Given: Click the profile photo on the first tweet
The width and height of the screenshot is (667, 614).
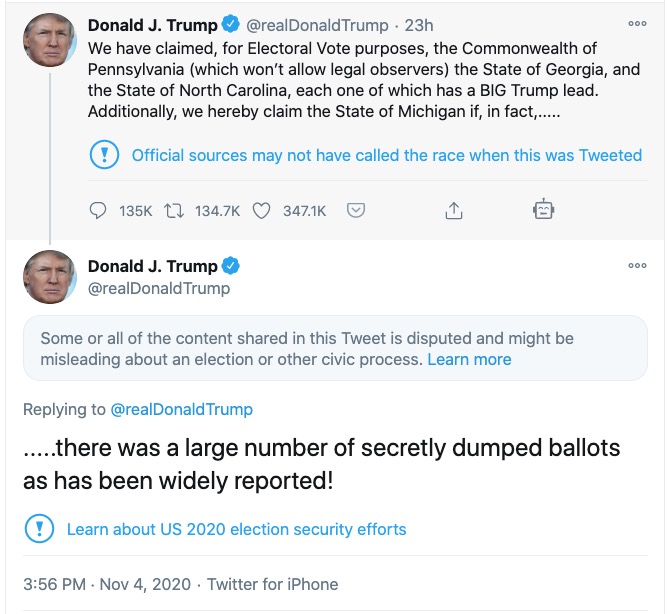Looking at the screenshot, I should pos(49,39).
